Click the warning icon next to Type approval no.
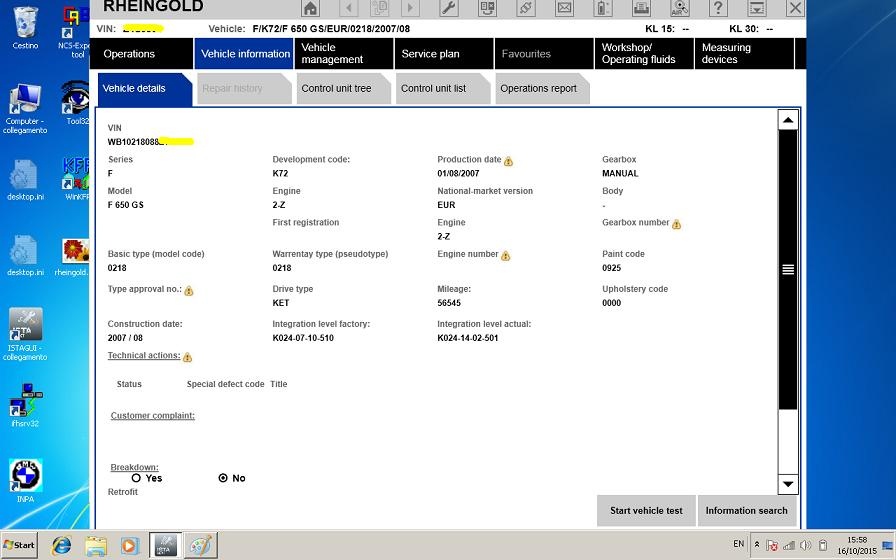Image resolution: width=896 pixels, height=560 pixels. coord(189,291)
